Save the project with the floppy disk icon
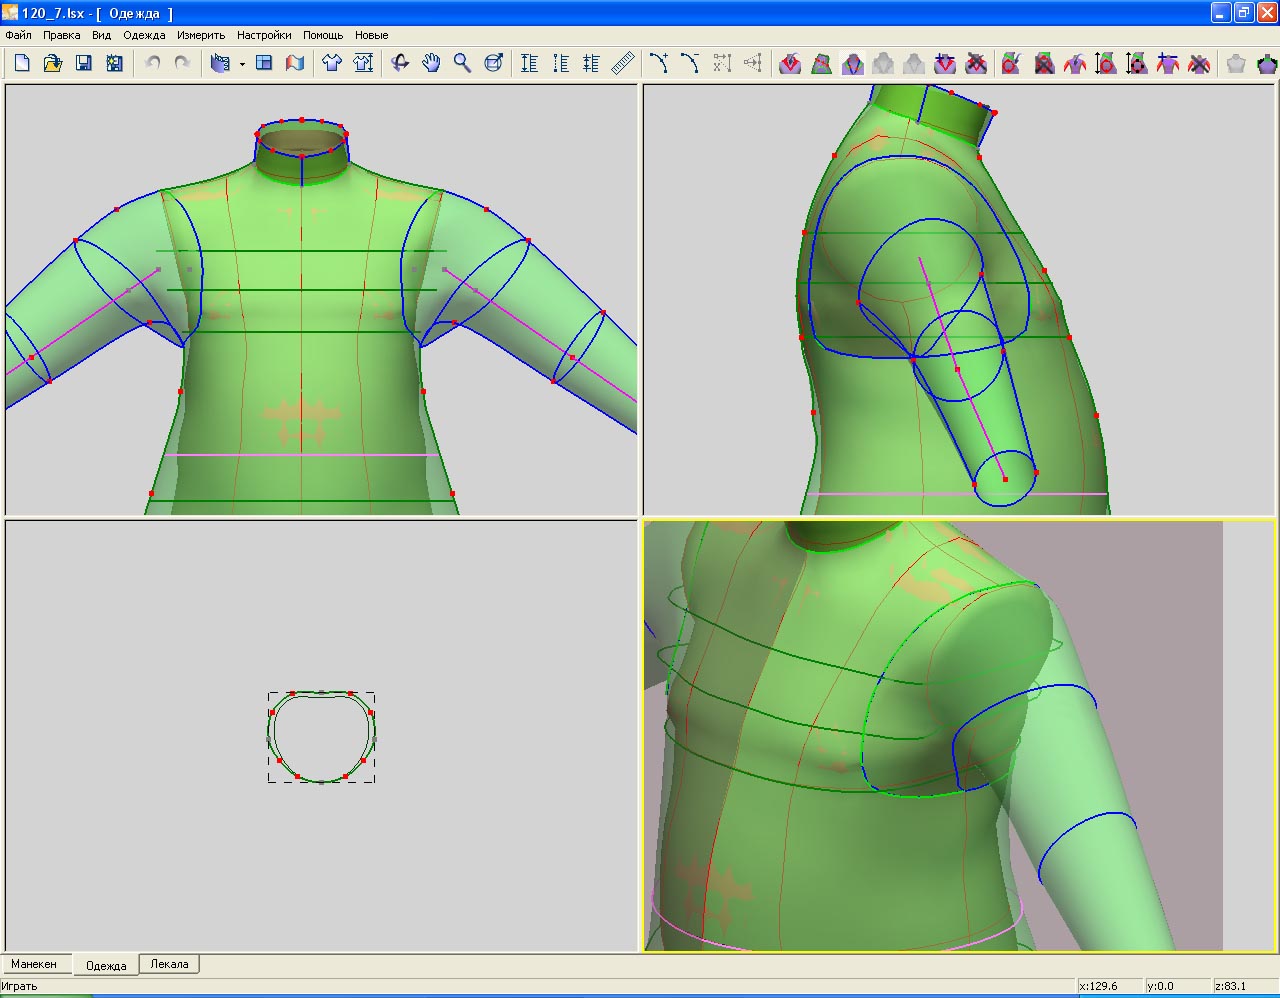Viewport: 1280px width, 998px height. coord(84,63)
